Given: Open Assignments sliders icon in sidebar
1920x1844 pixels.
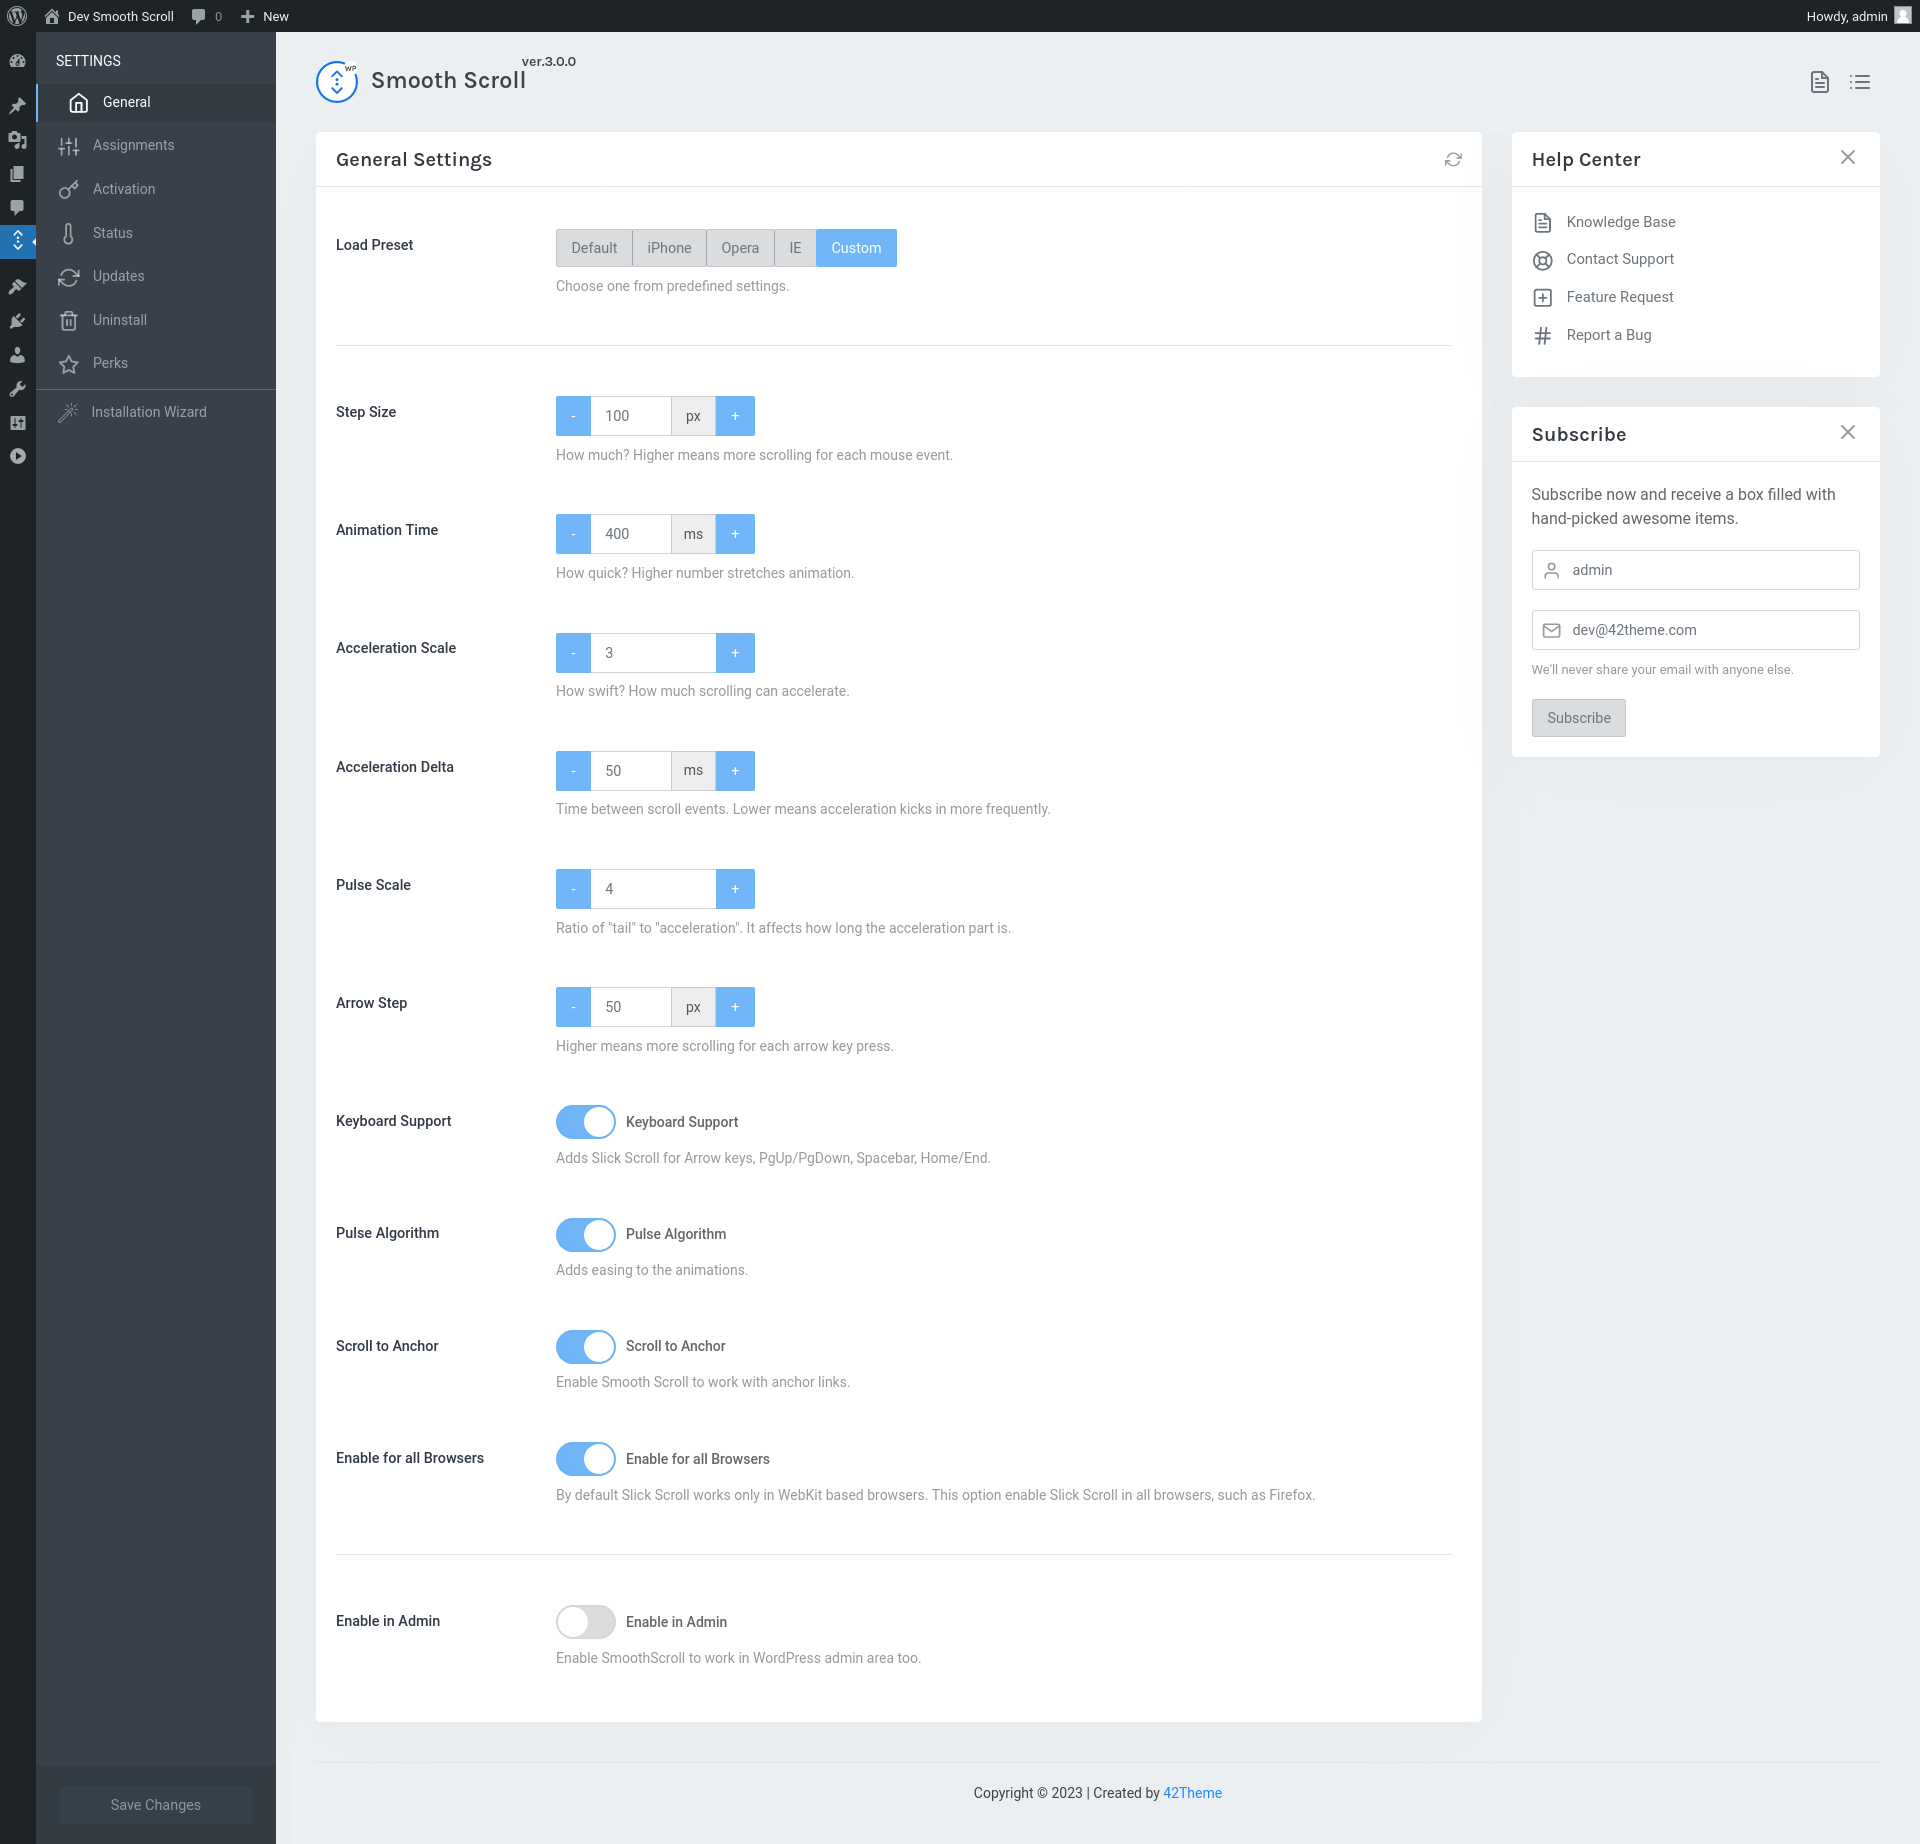Looking at the screenshot, I should [69, 146].
